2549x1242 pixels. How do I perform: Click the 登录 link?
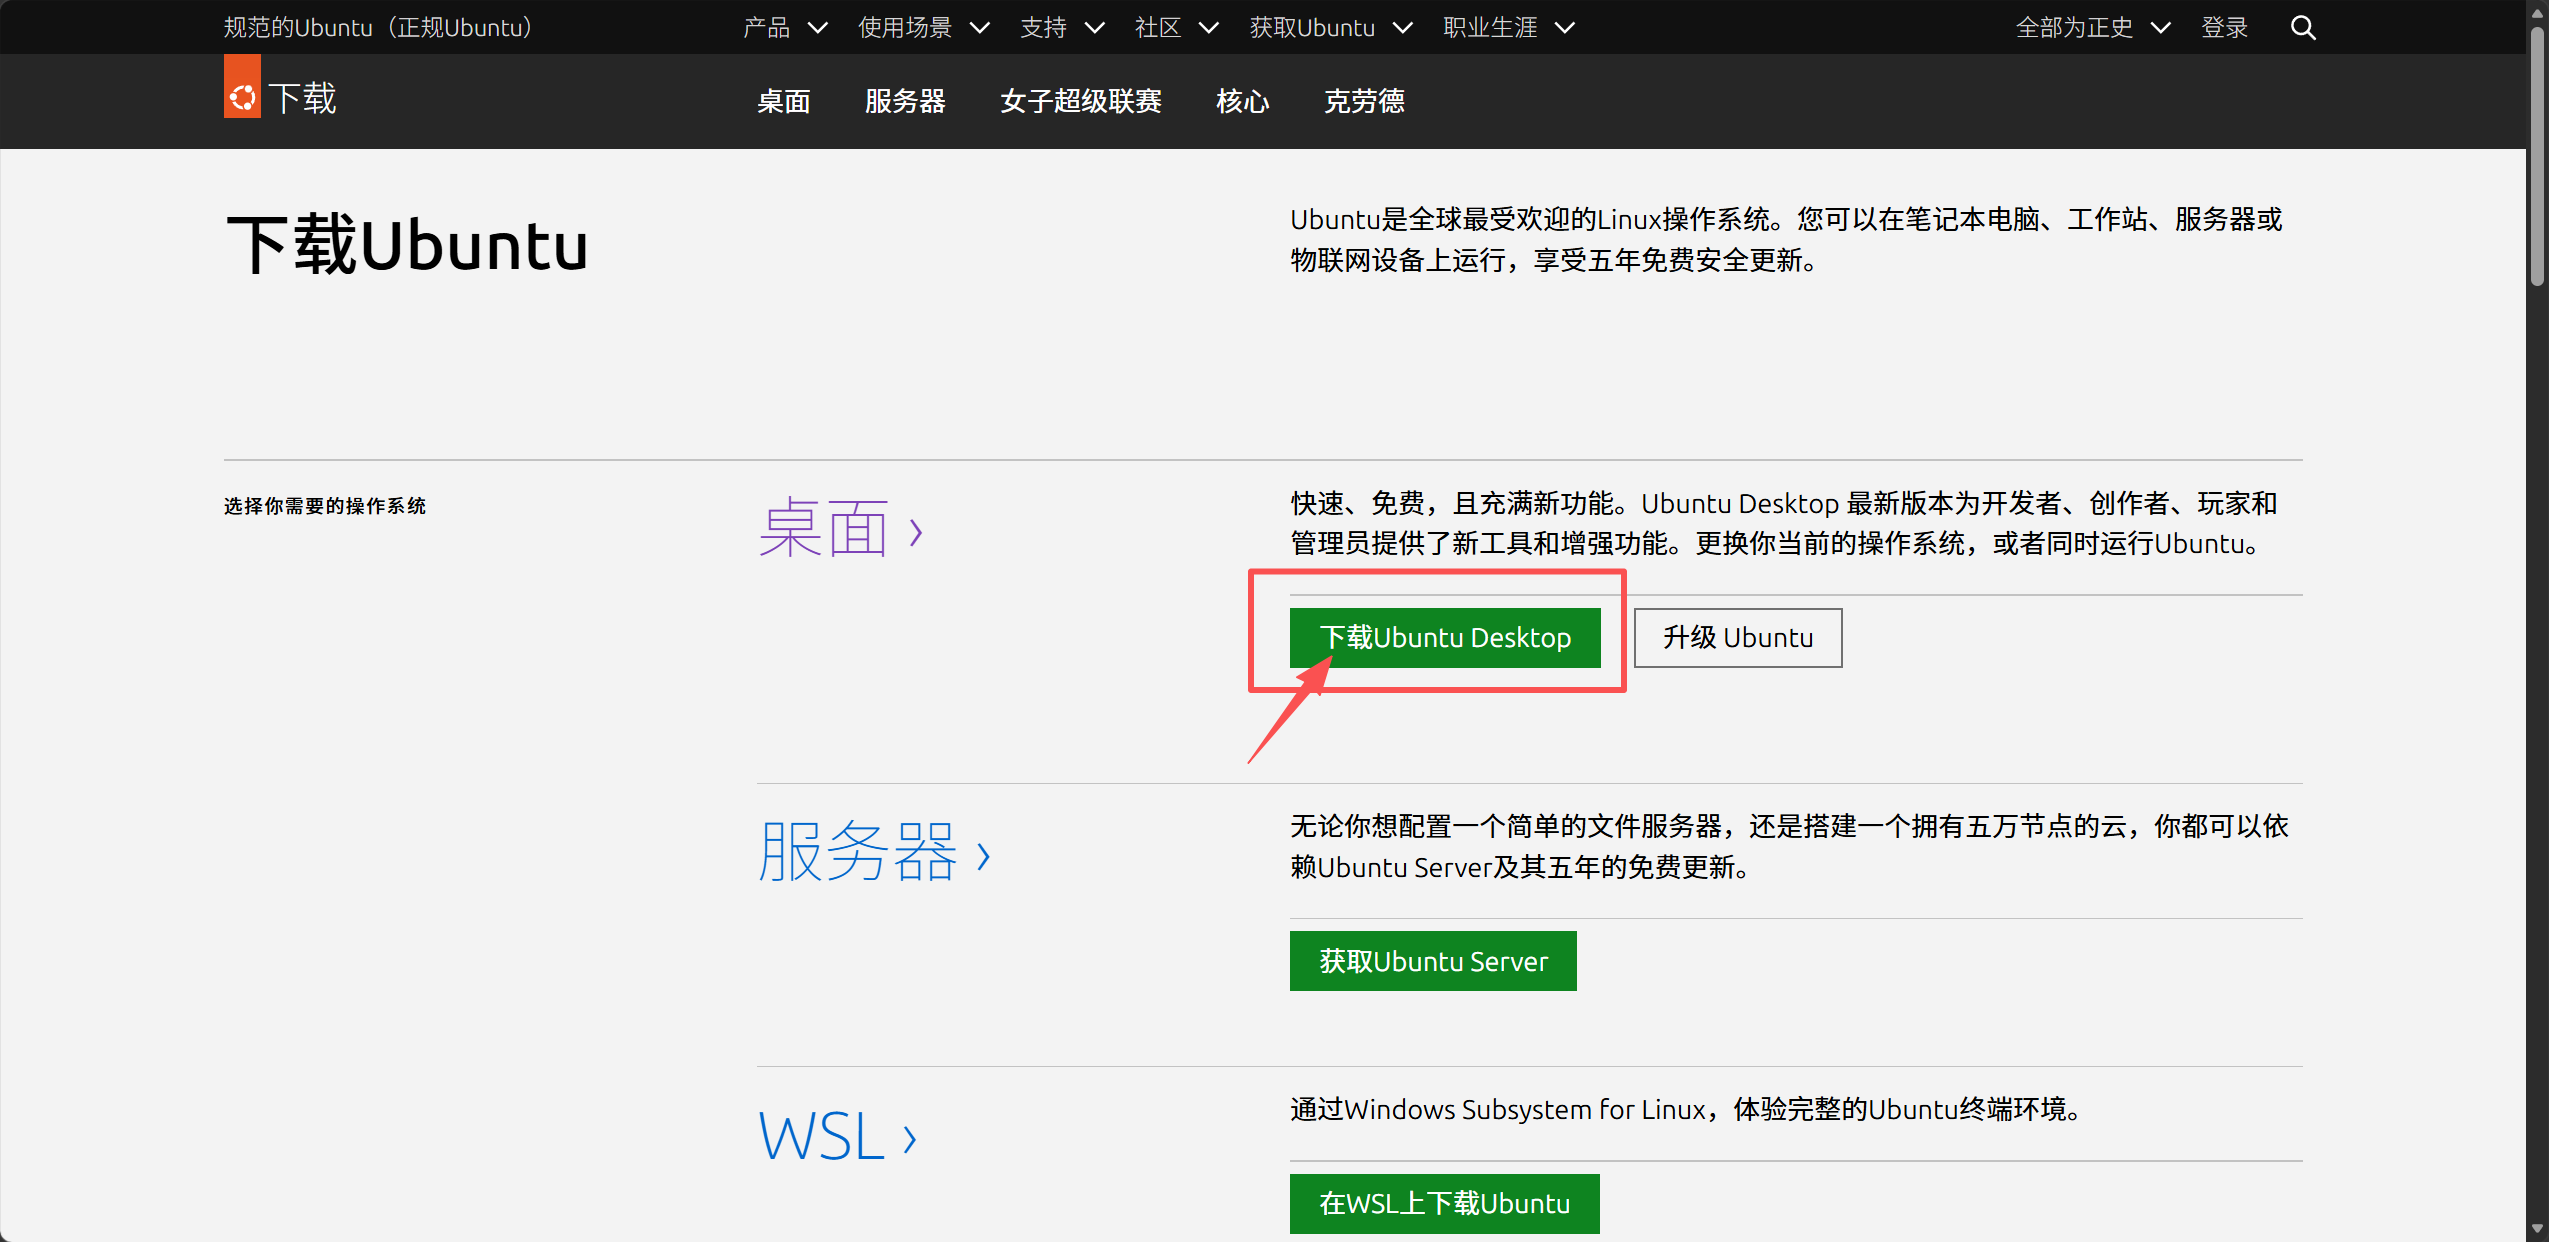click(2224, 27)
